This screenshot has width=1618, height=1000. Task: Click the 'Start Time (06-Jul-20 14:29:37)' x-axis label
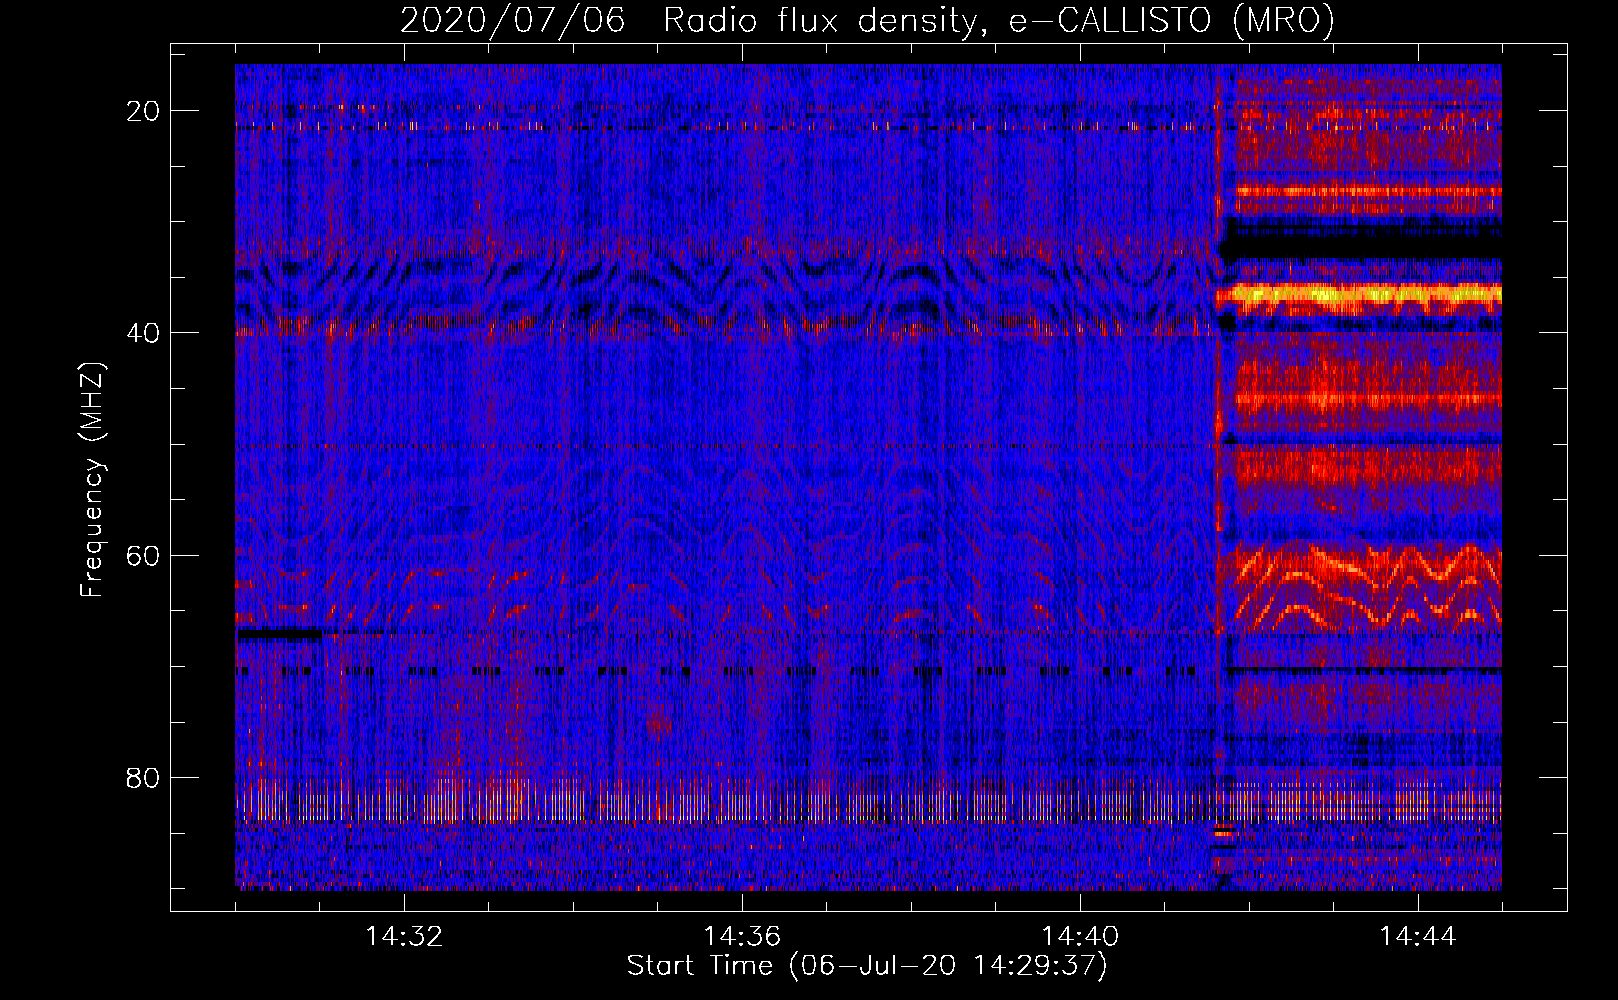[x=867, y=966]
